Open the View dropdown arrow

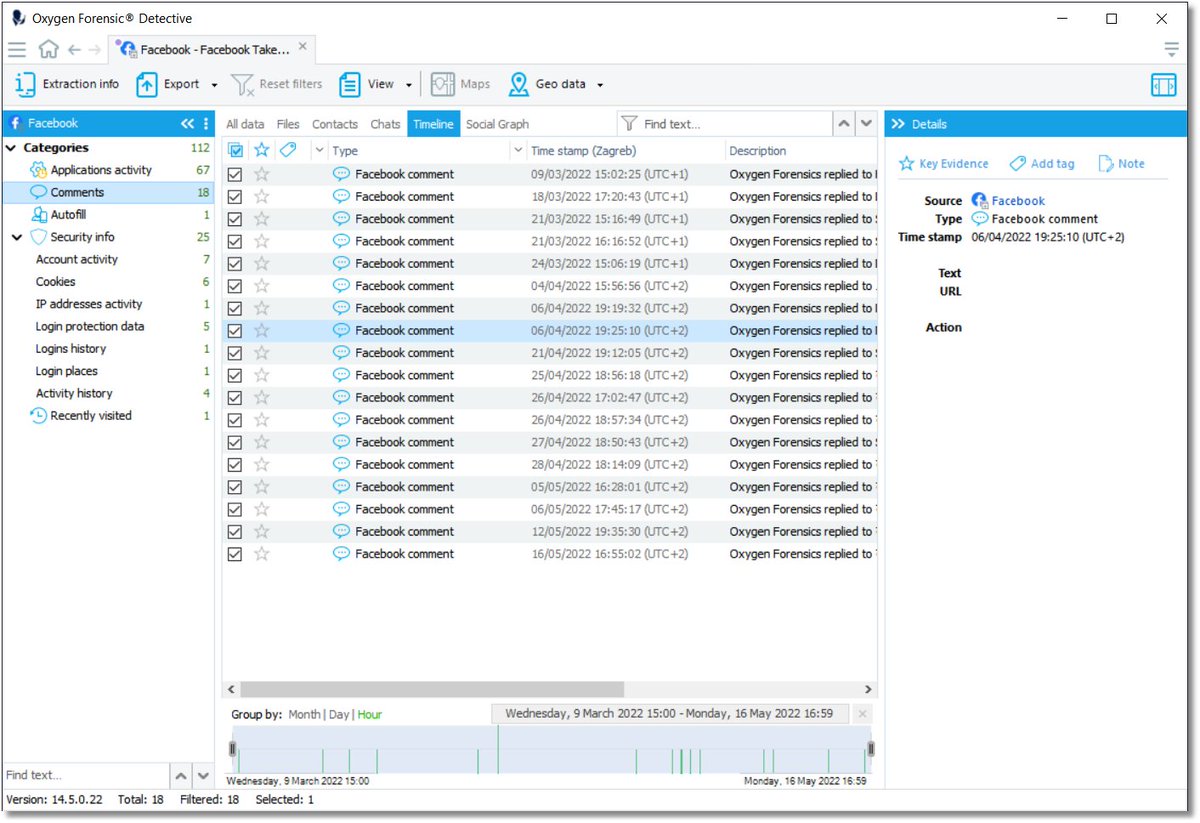tap(409, 86)
